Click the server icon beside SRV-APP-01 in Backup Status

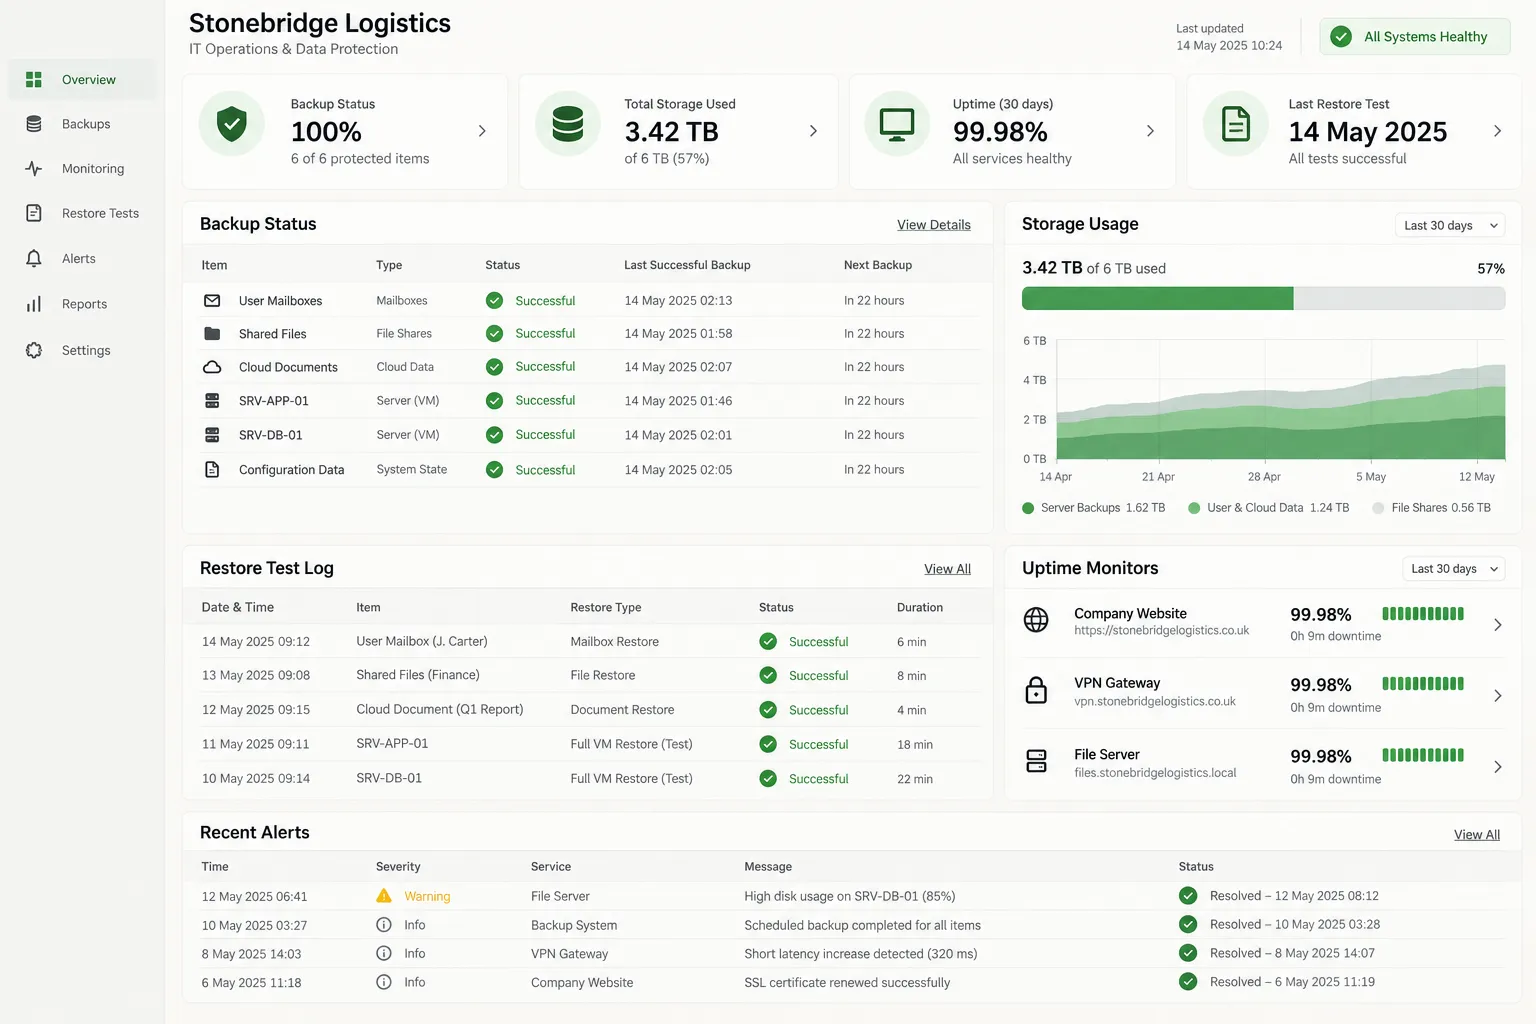(212, 400)
